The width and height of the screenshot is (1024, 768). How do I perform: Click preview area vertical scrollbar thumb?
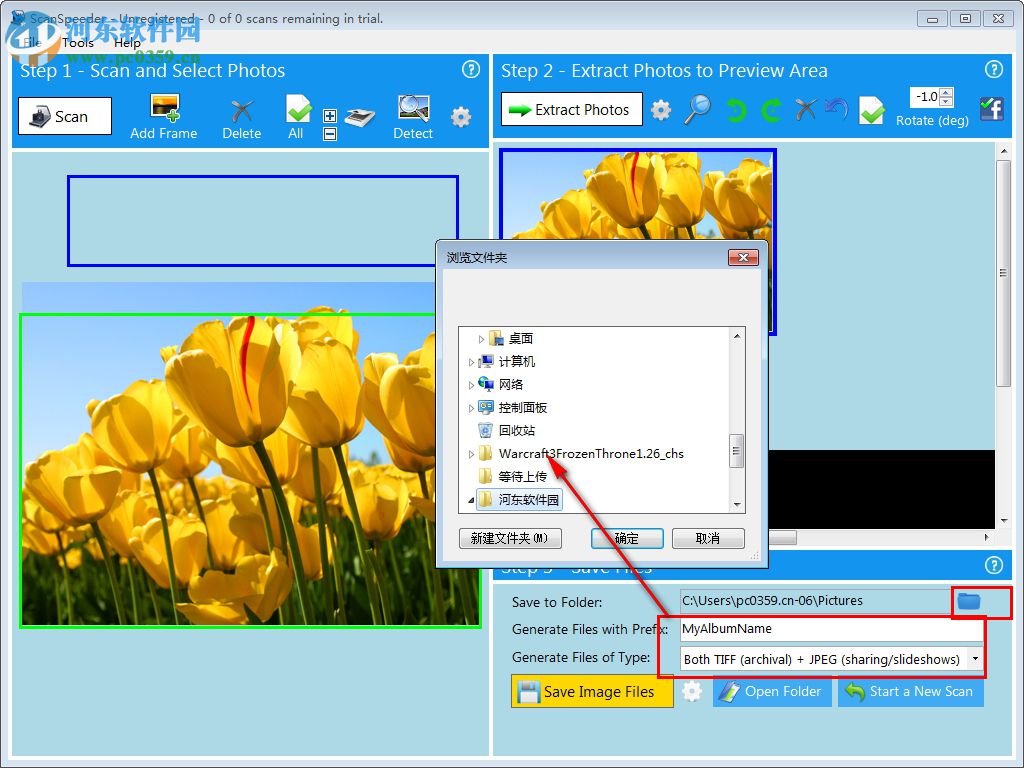click(1004, 273)
